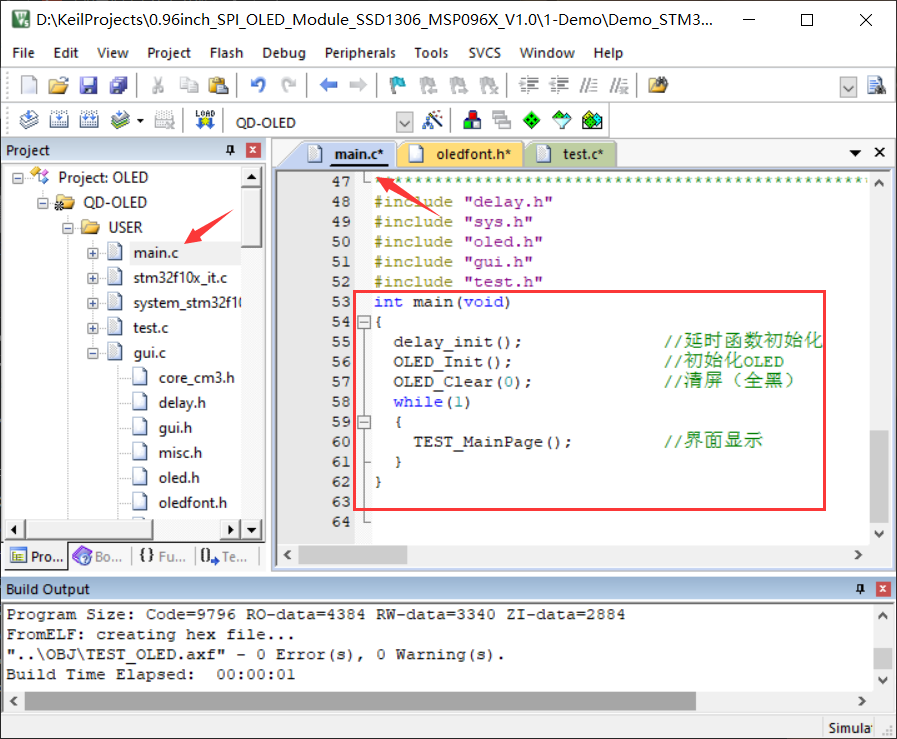The height and width of the screenshot is (739, 897).
Task: Close the Project panel
Action: click(253, 150)
